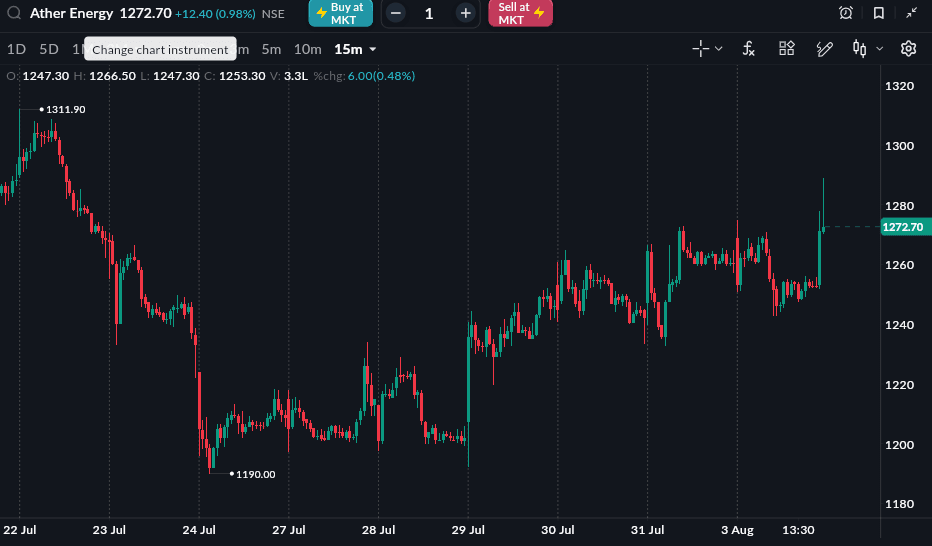Change chart type via candlestick icon
This screenshot has width=932, height=546.
pyautogui.click(x=859, y=49)
